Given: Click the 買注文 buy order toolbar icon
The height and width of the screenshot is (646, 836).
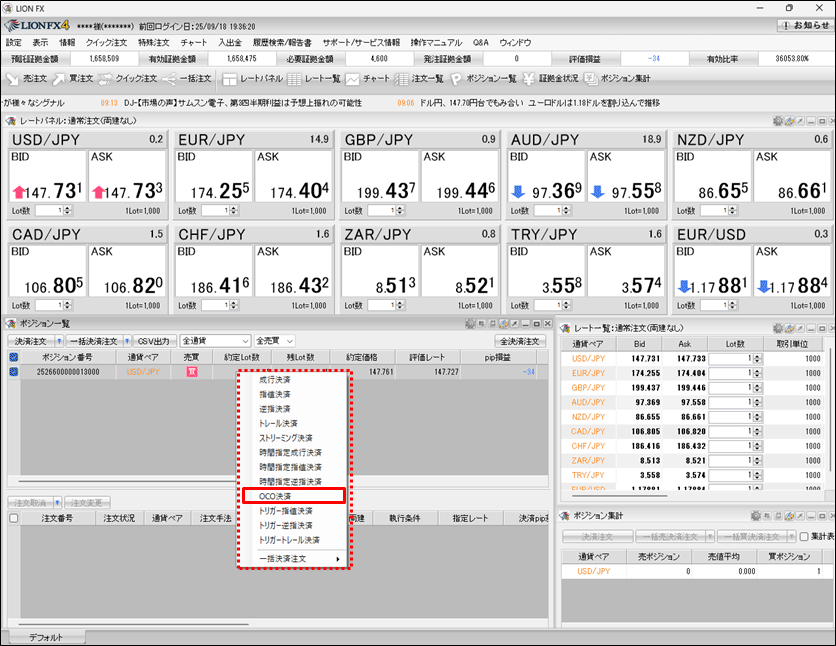Looking at the screenshot, I should tap(74, 78).
